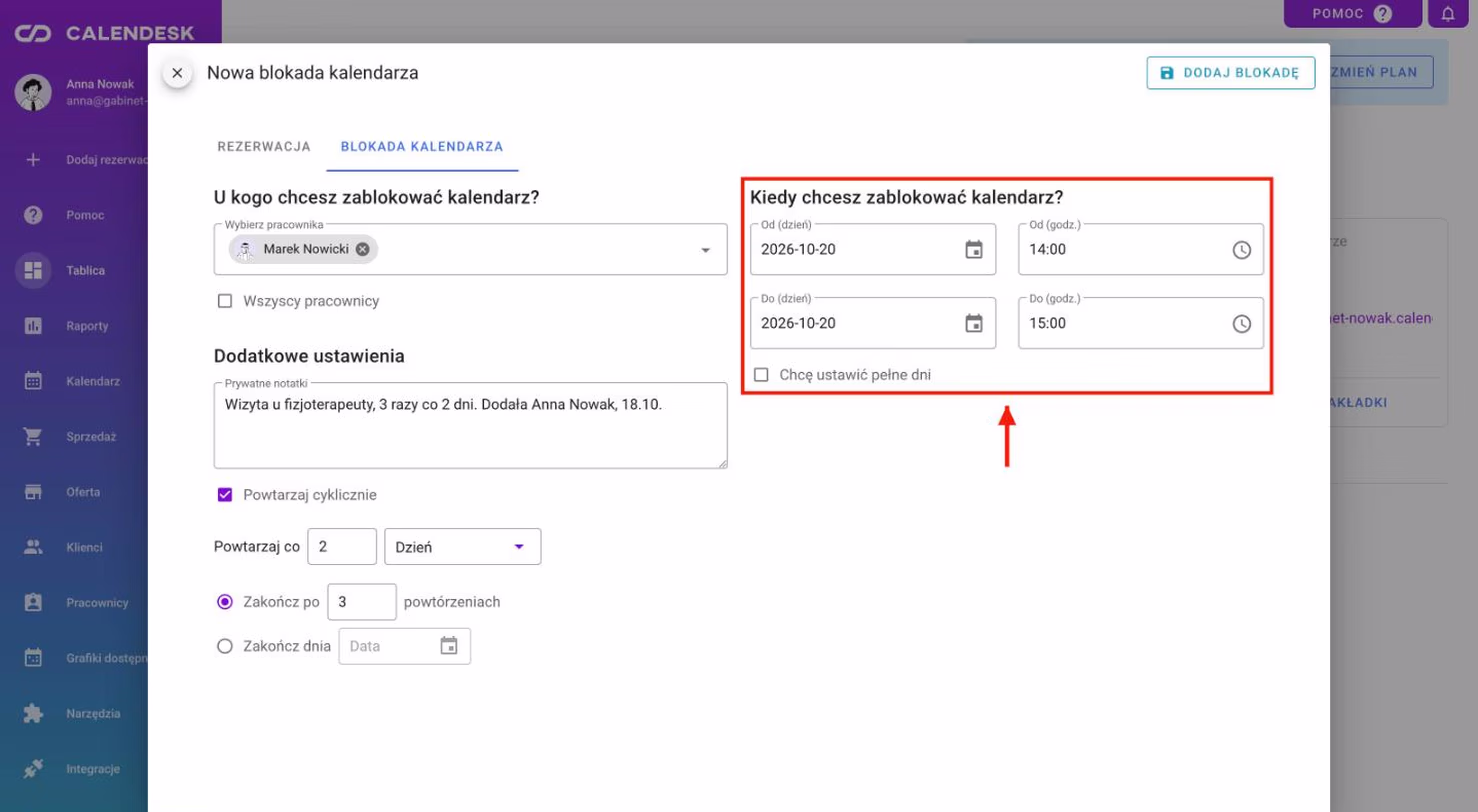
Task: Open the calendar icon in Zakończ dnia field
Action: (x=449, y=646)
